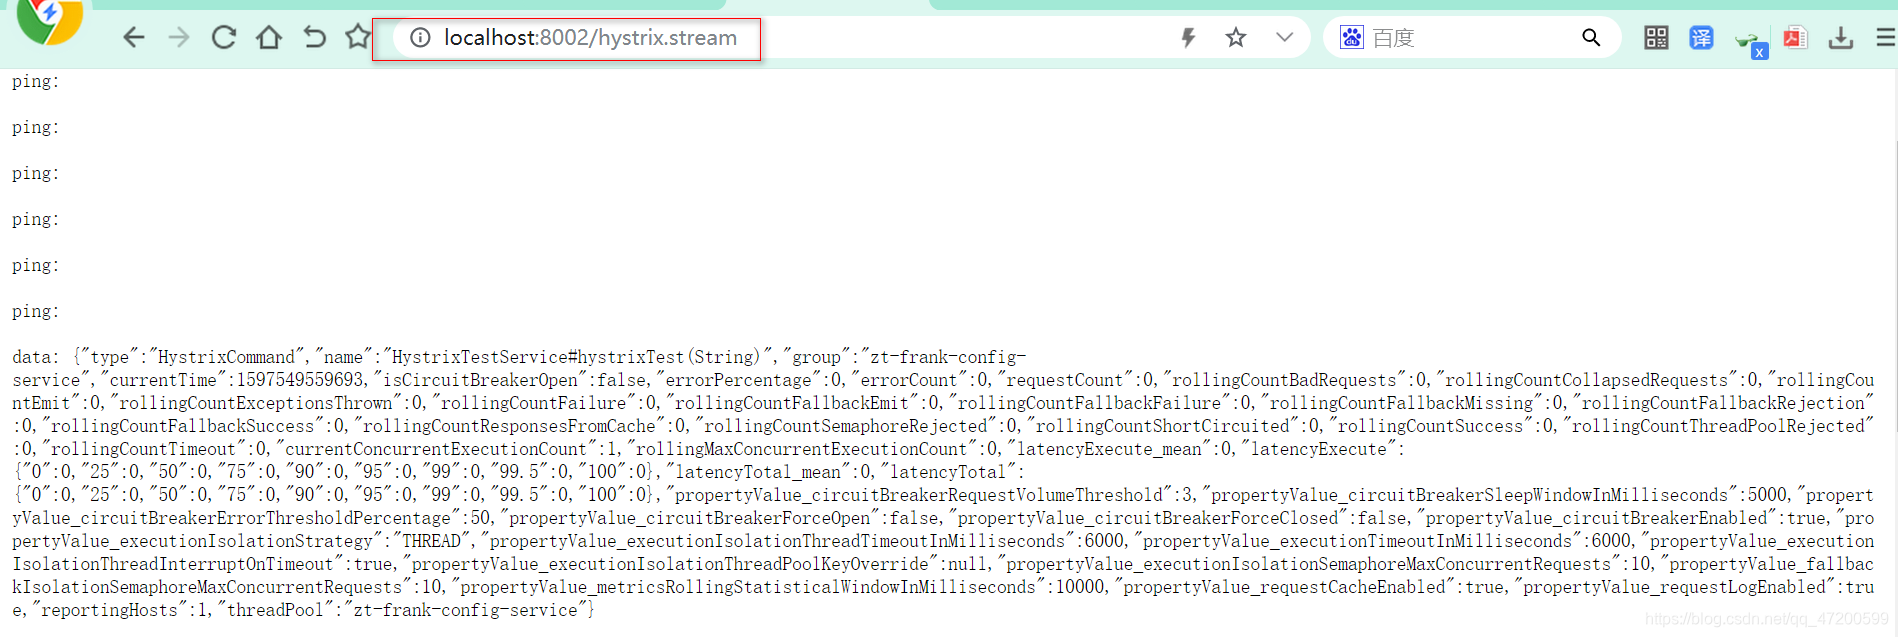1898x637 pixels.
Task: Click the "isCircuitBreakerOpen" text
Action: click(482, 380)
